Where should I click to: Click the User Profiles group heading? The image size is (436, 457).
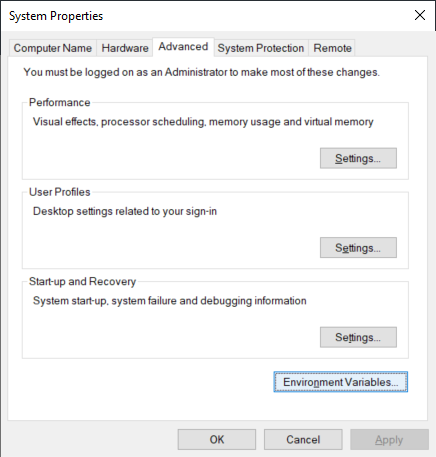coord(60,192)
